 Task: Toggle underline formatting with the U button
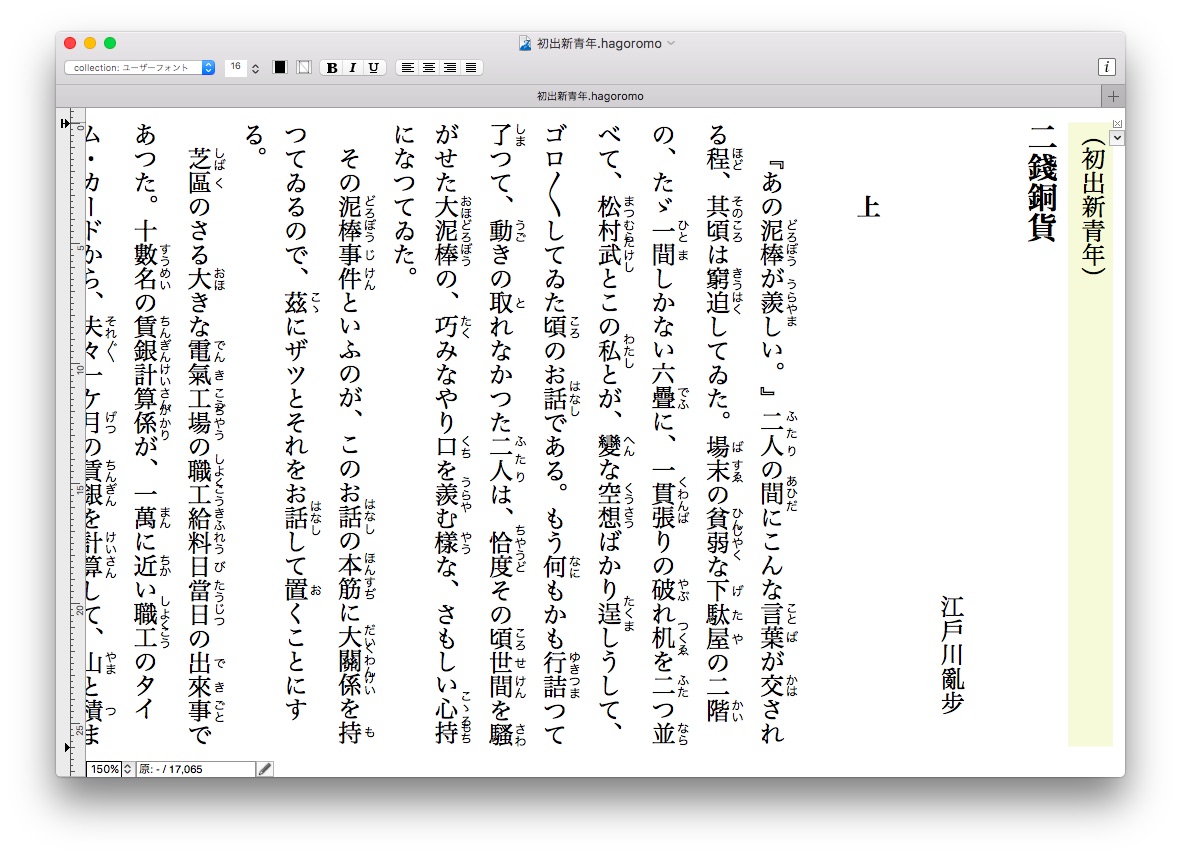(x=374, y=68)
